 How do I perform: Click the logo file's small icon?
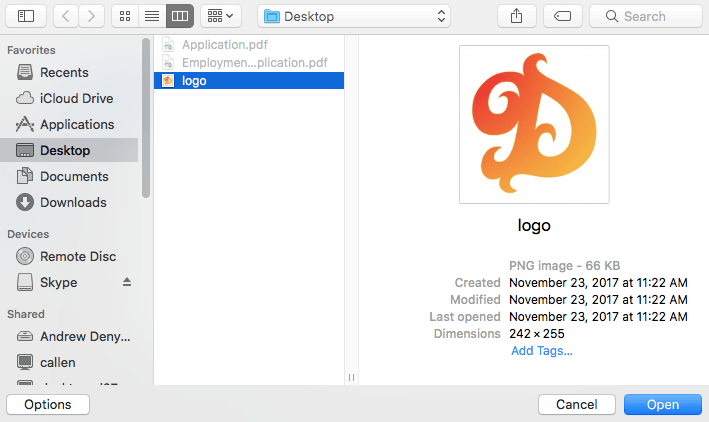tap(168, 81)
